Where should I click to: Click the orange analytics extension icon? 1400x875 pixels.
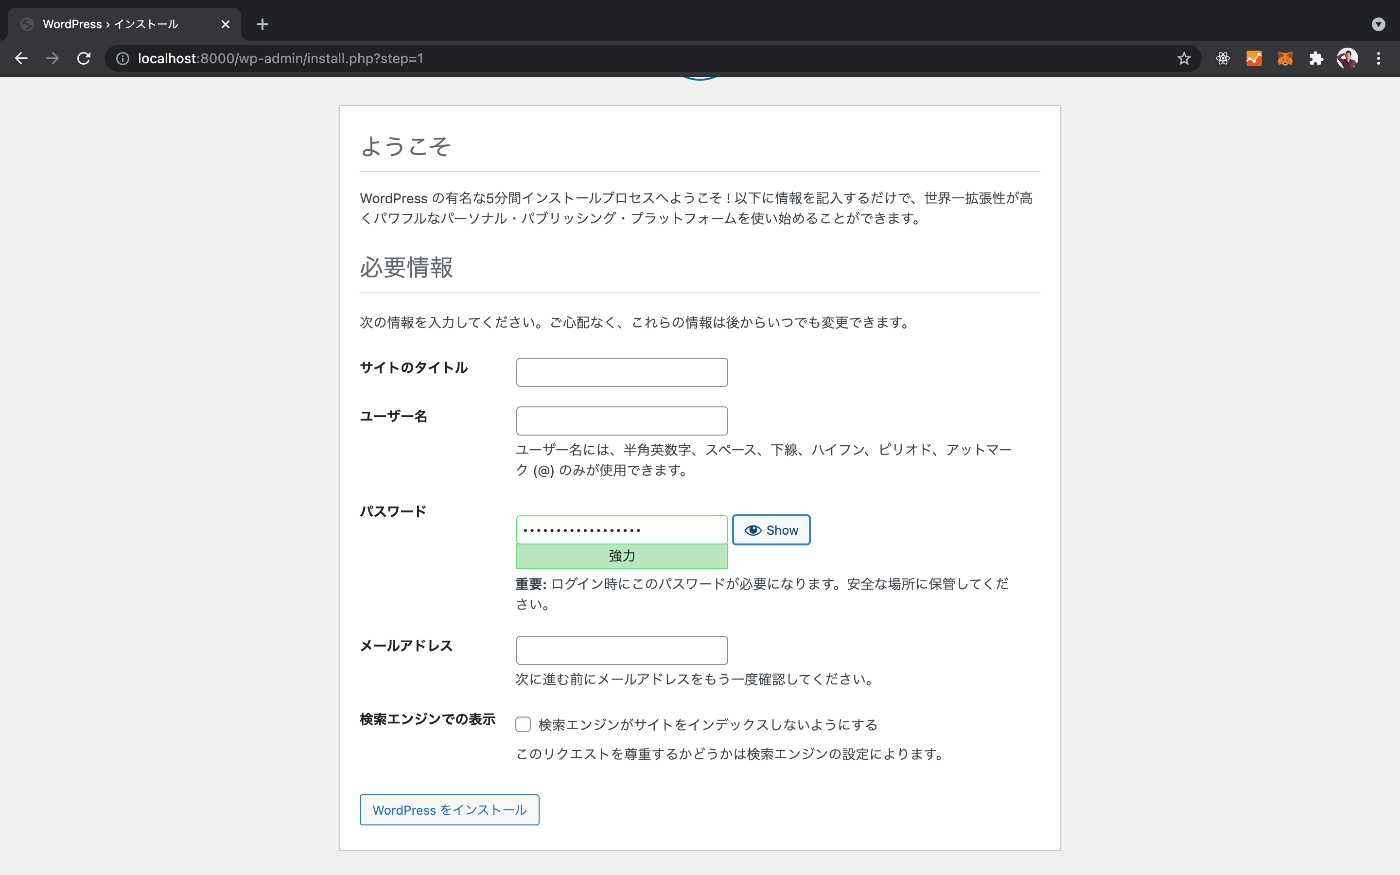(x=1253, y=58)
